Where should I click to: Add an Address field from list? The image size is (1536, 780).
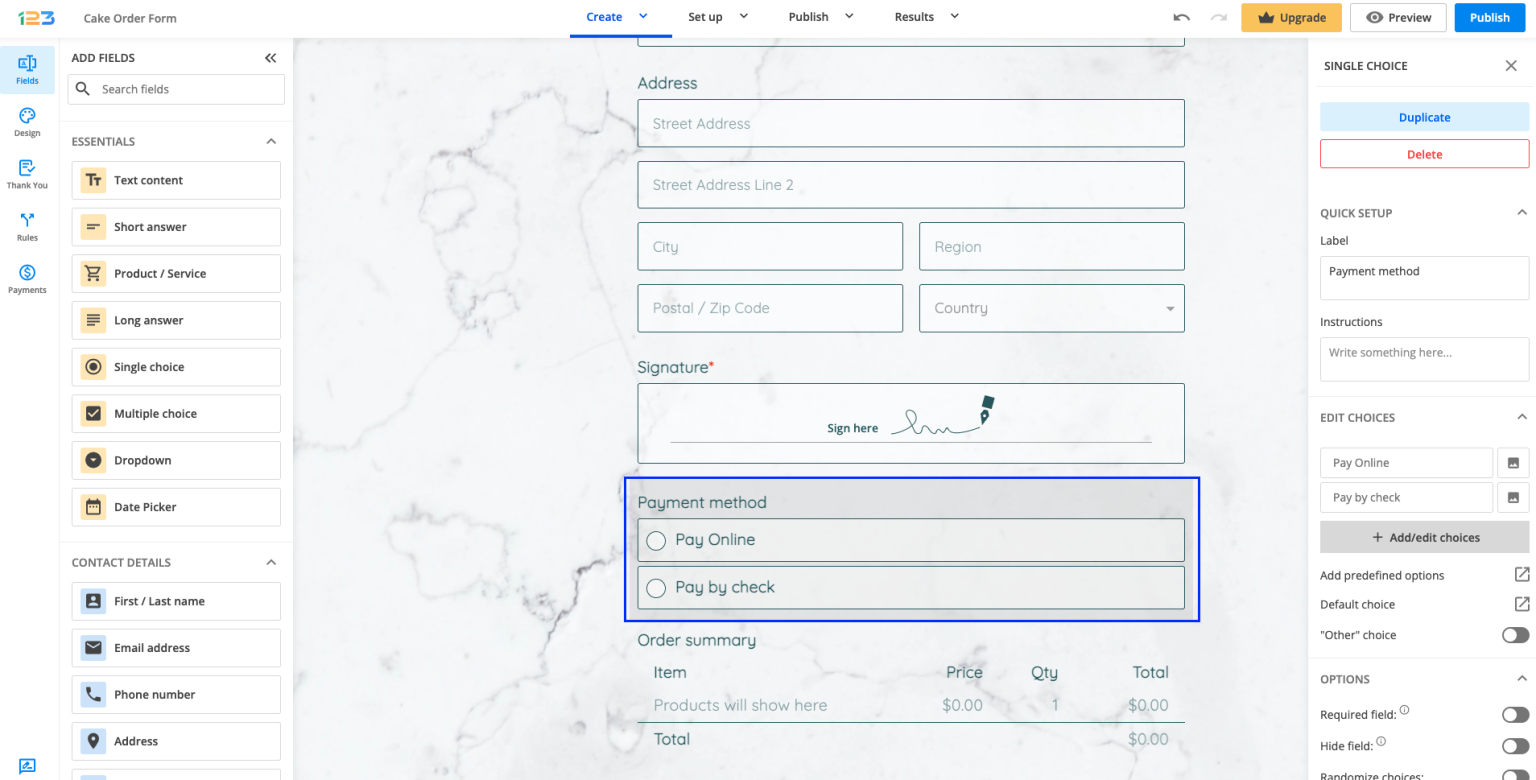pyautogui.click(x=176, y=741)
